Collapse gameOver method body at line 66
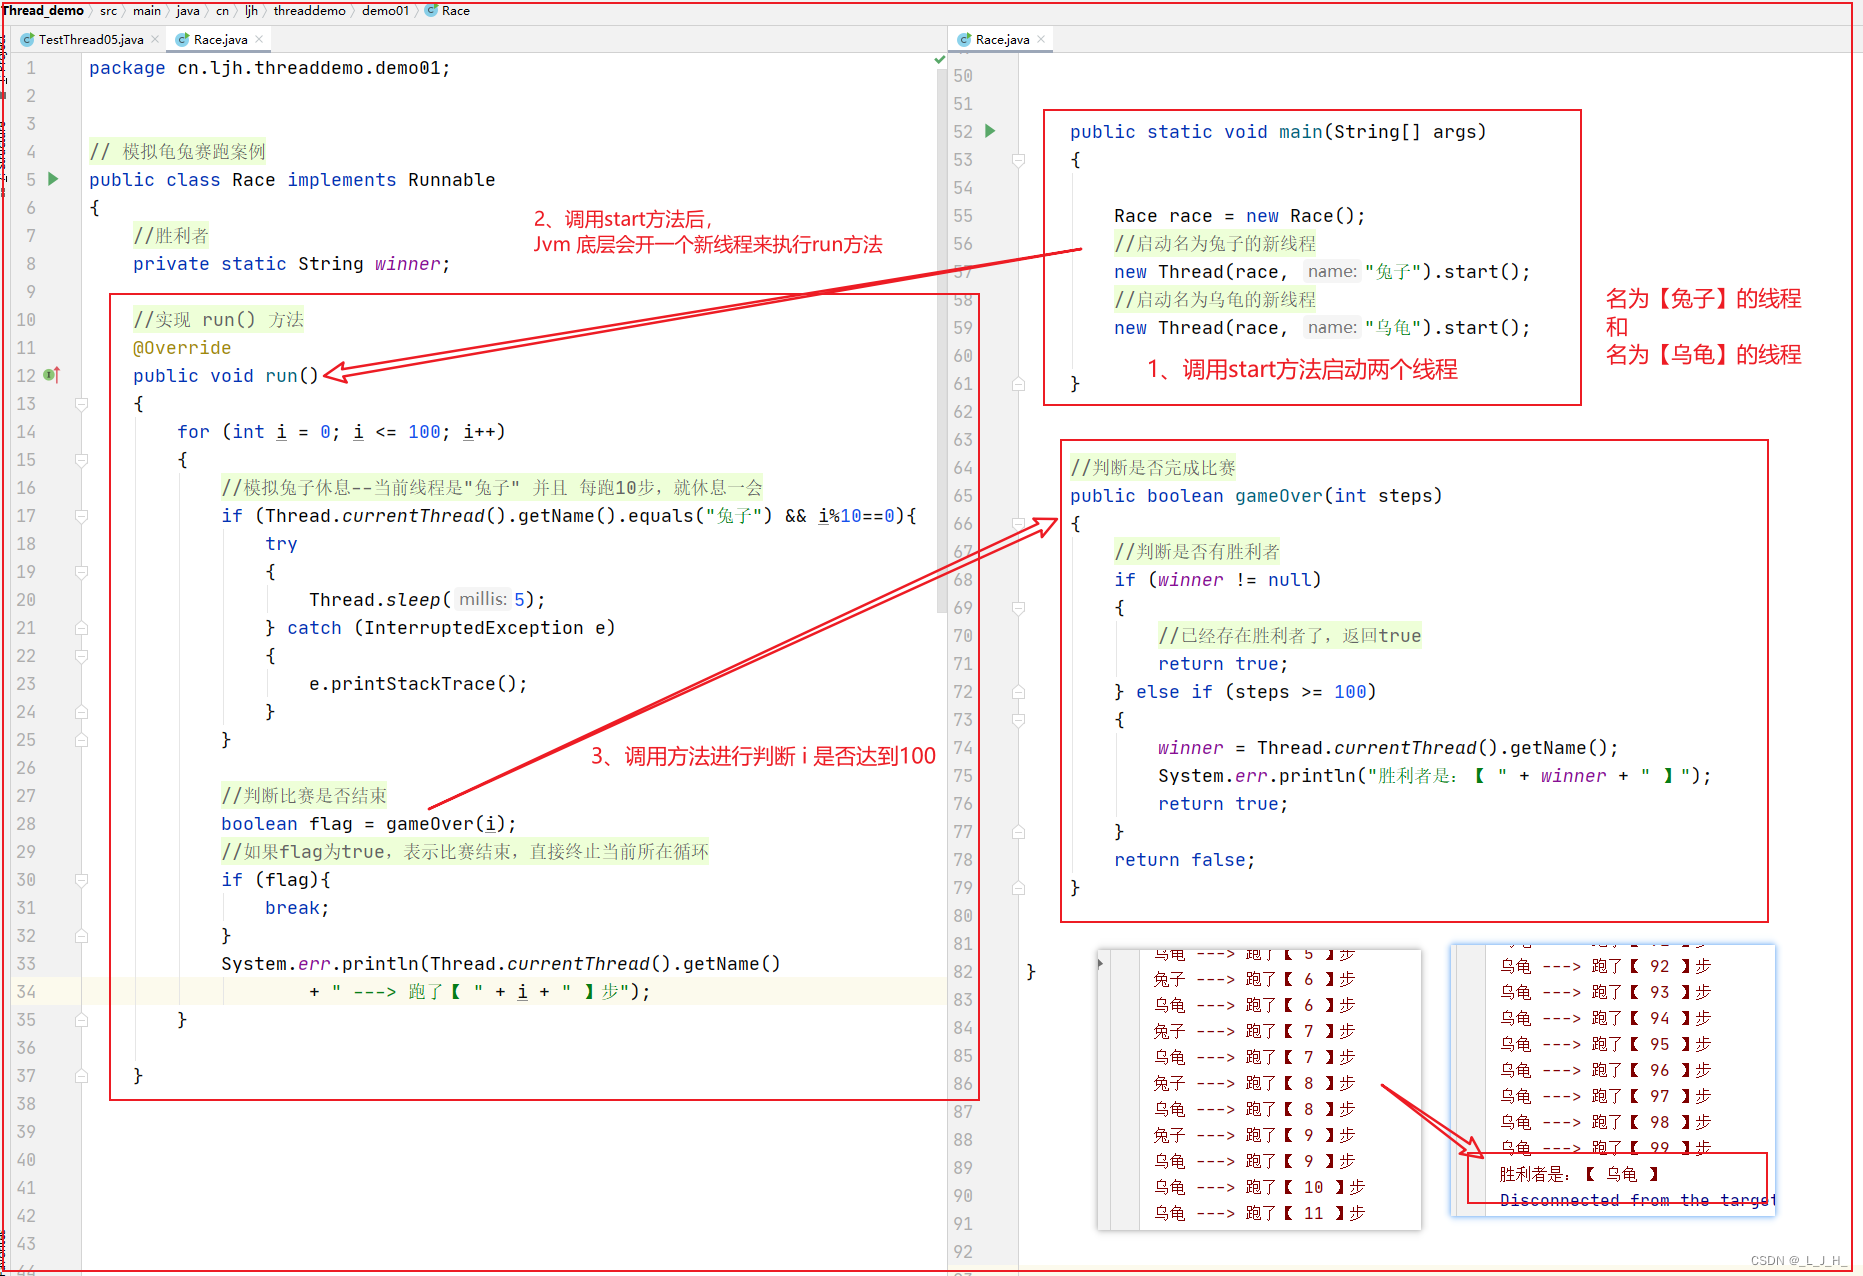1863x1276 pixels. tap(1018, 524)
